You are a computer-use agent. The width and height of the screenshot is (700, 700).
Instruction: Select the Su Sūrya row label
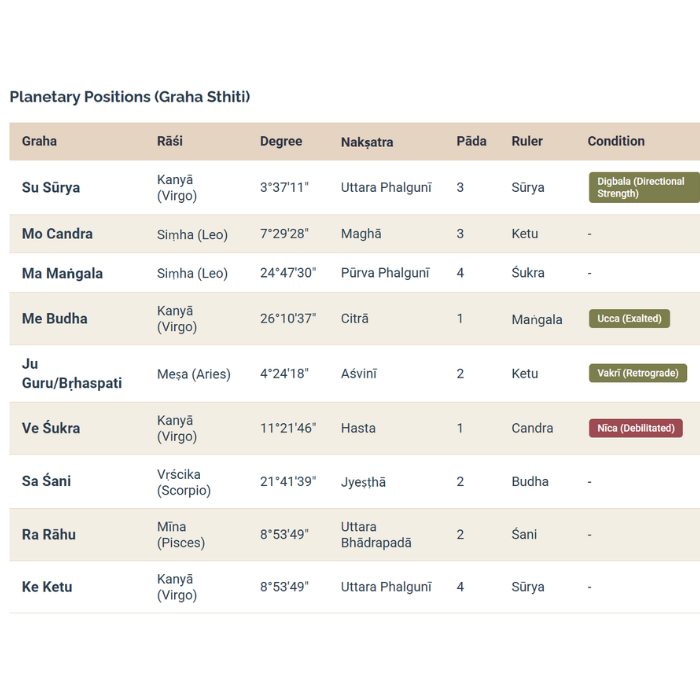click(51, 187)
